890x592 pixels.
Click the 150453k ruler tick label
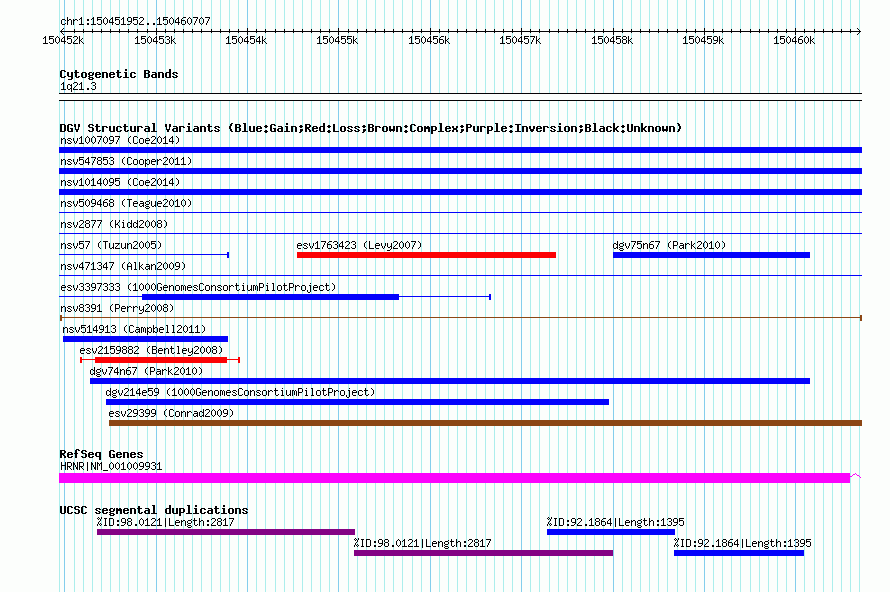(155, 40)
